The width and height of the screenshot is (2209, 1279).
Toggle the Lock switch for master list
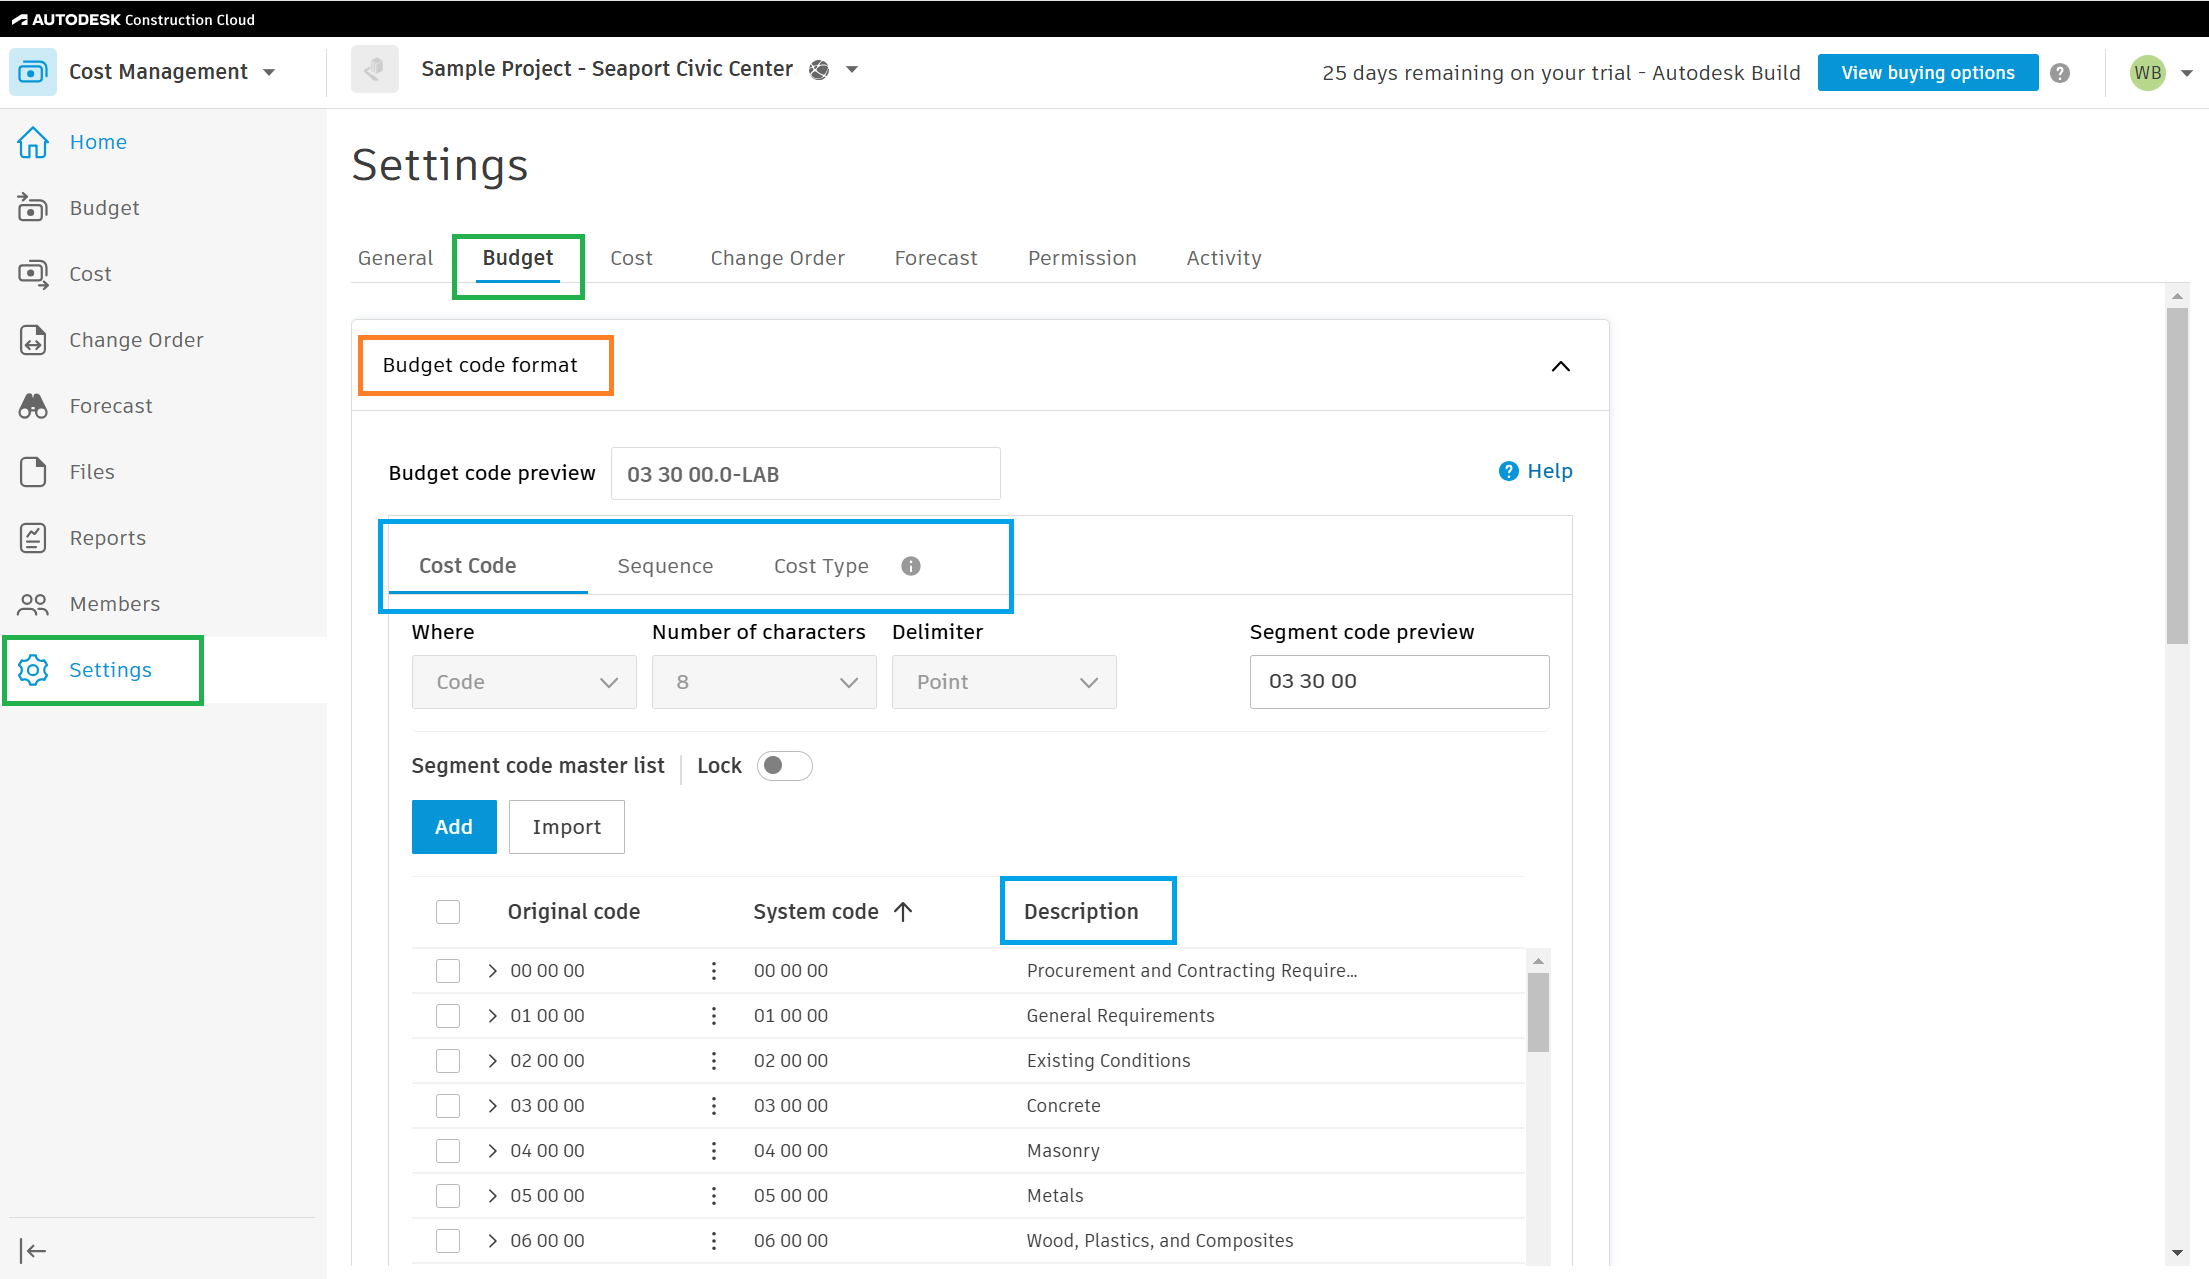(x=784, y=766)
